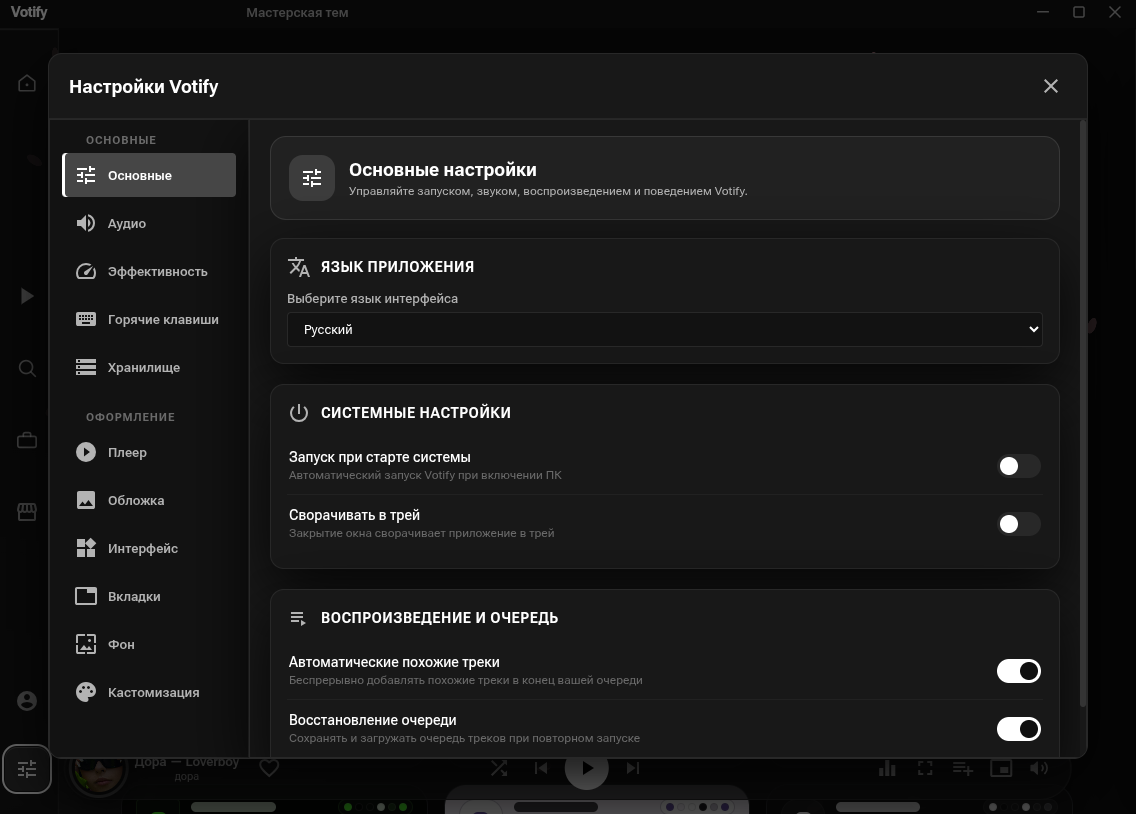Image resolution: width=1136 pixels, height=814 pixels.
Task: Open Интерфейс settings section
Action: [149, 548]
